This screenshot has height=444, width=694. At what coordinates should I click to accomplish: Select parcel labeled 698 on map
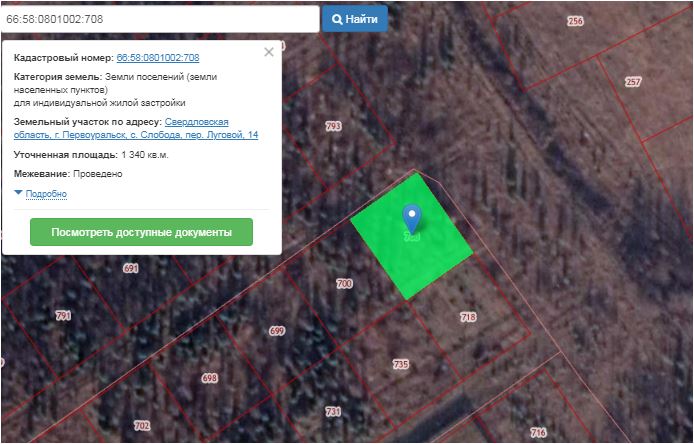(209, 378)
